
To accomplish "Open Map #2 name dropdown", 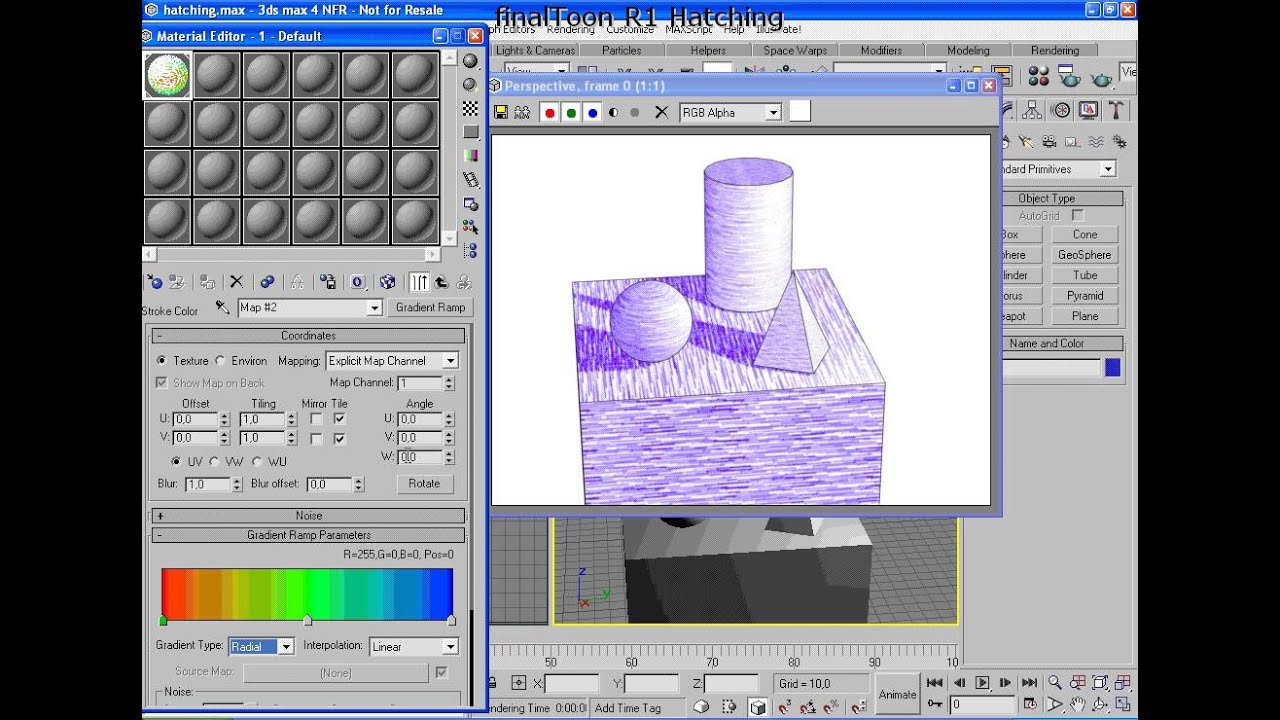I will coord(374,308).
